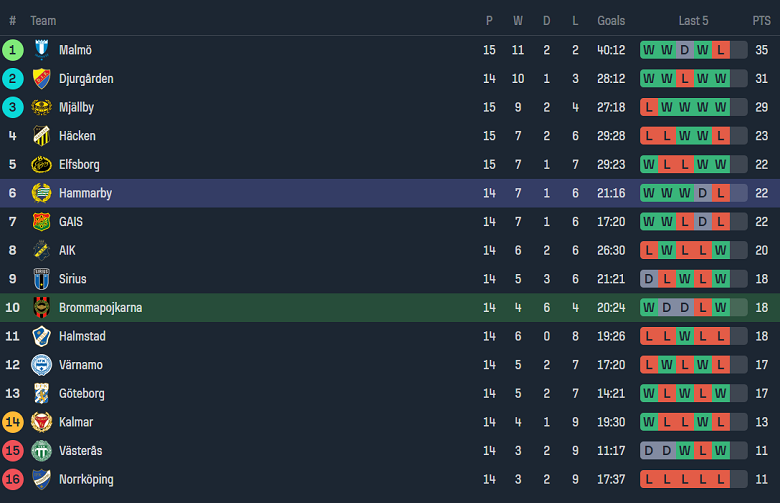
Task: Click Göteborg's first win box in Last 5
Action: (649, 394)
